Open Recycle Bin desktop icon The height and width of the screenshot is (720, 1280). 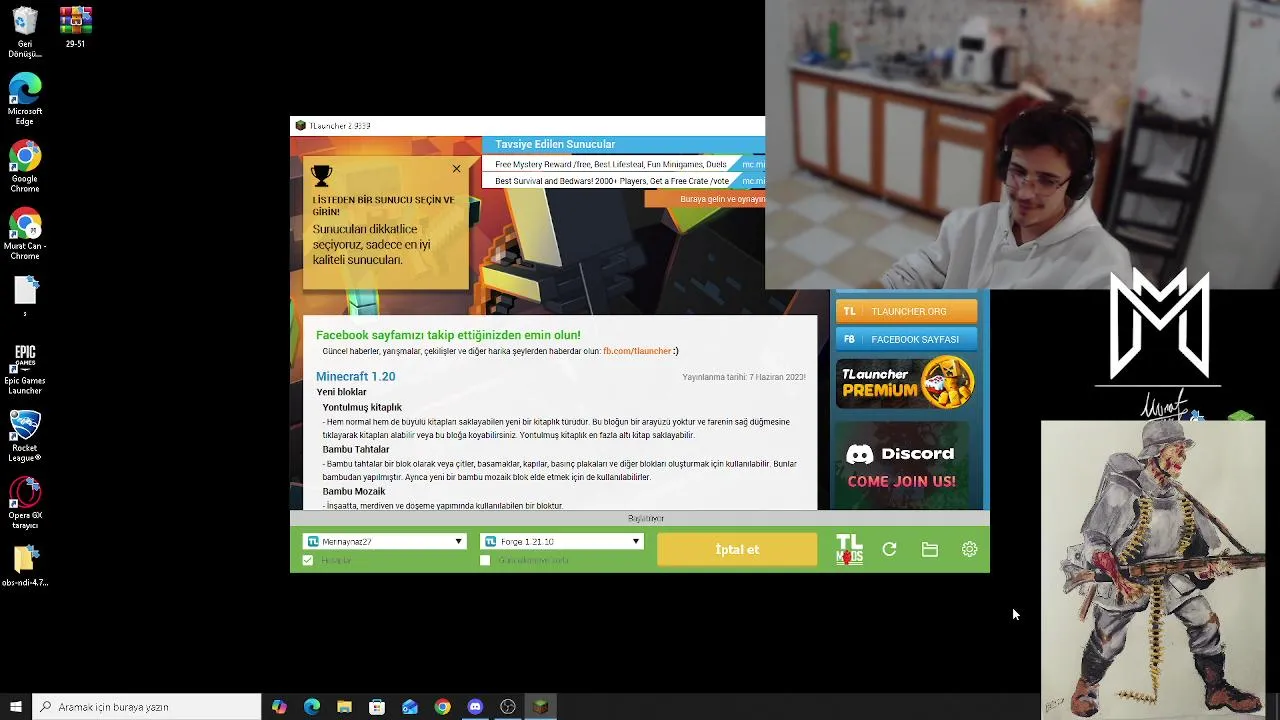(25, 33)
